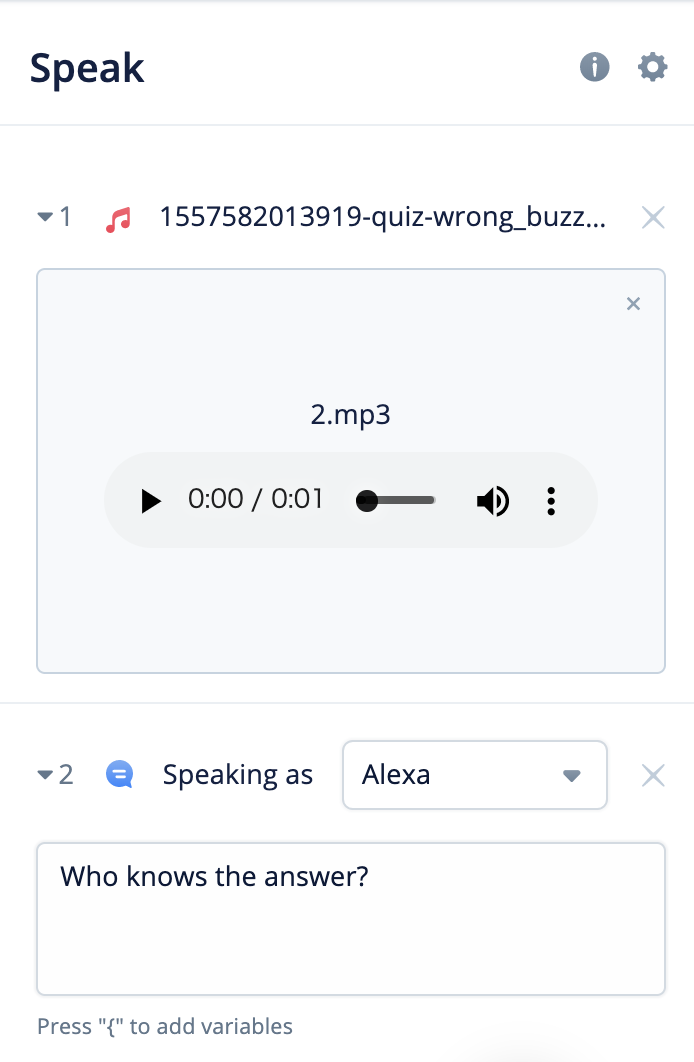This screenshot has width=694, height=1062.
Task: Remove the 2.mp3 audio attachment
Action: (633, 303)
